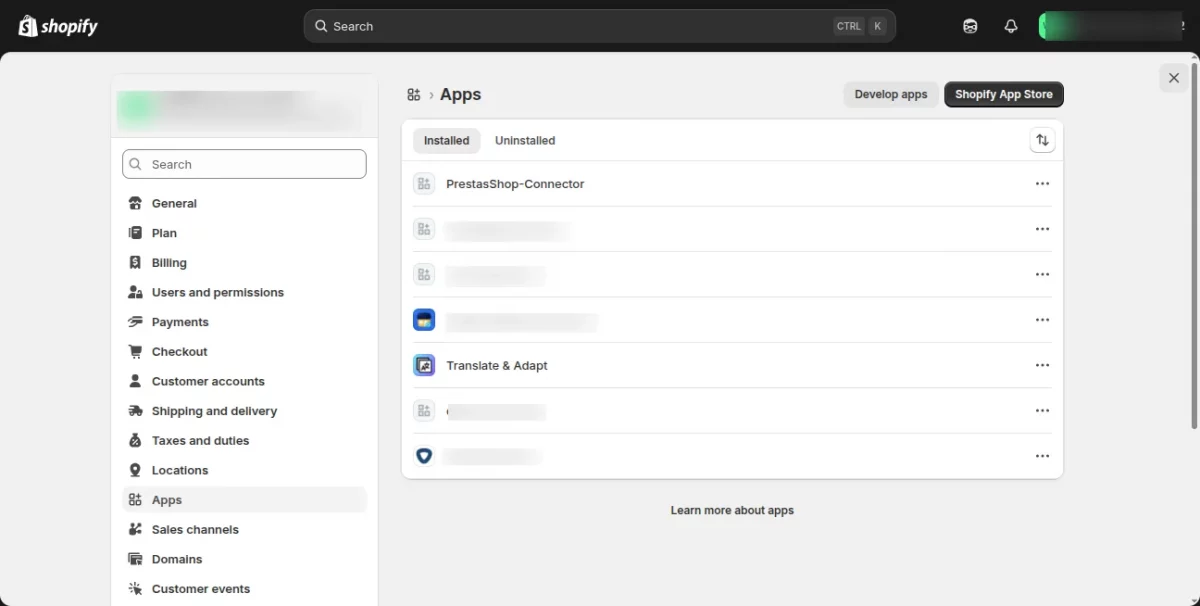Click the Translate & Adapt app icon
1200x606 pixels.
point(424,365)
